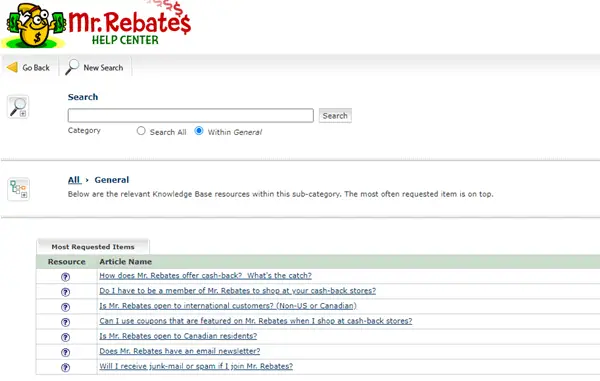Click the yellow Go Back arrow icon
The width and height of the screenshot is (600, 381).
coord(12,67)
